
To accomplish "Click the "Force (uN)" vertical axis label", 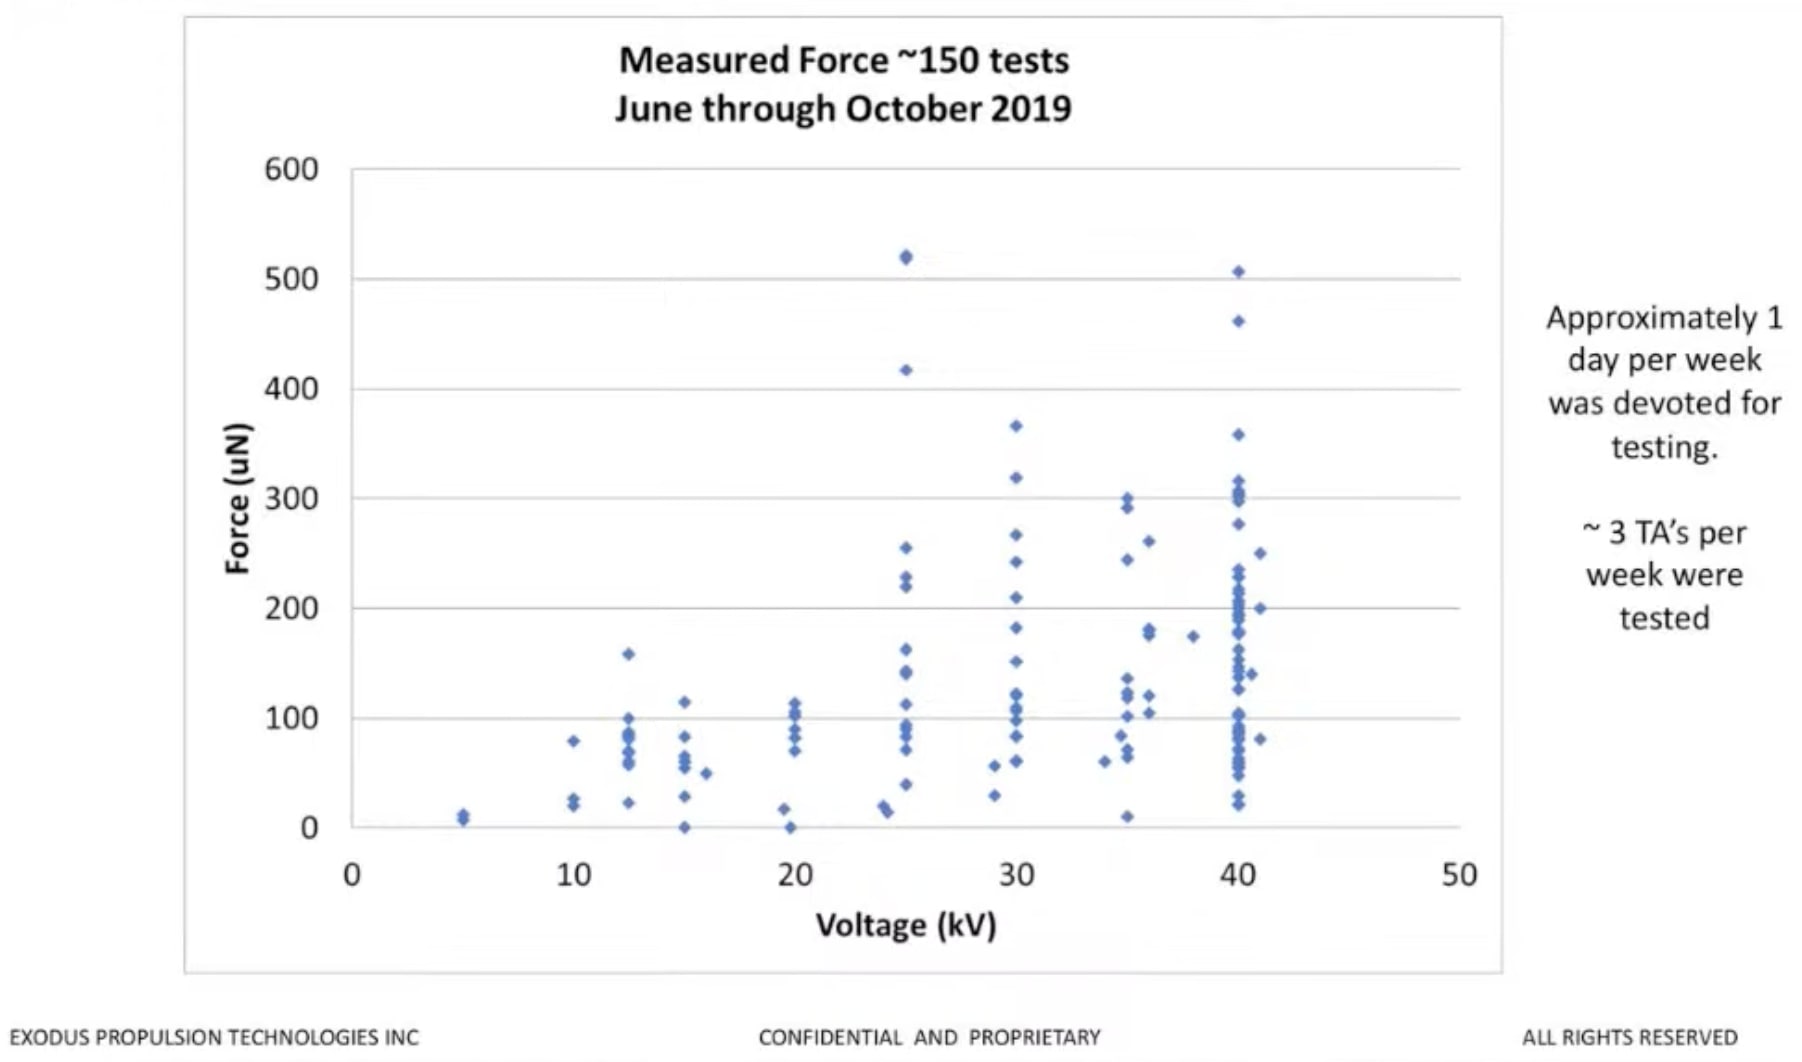I will click(237, 498).
